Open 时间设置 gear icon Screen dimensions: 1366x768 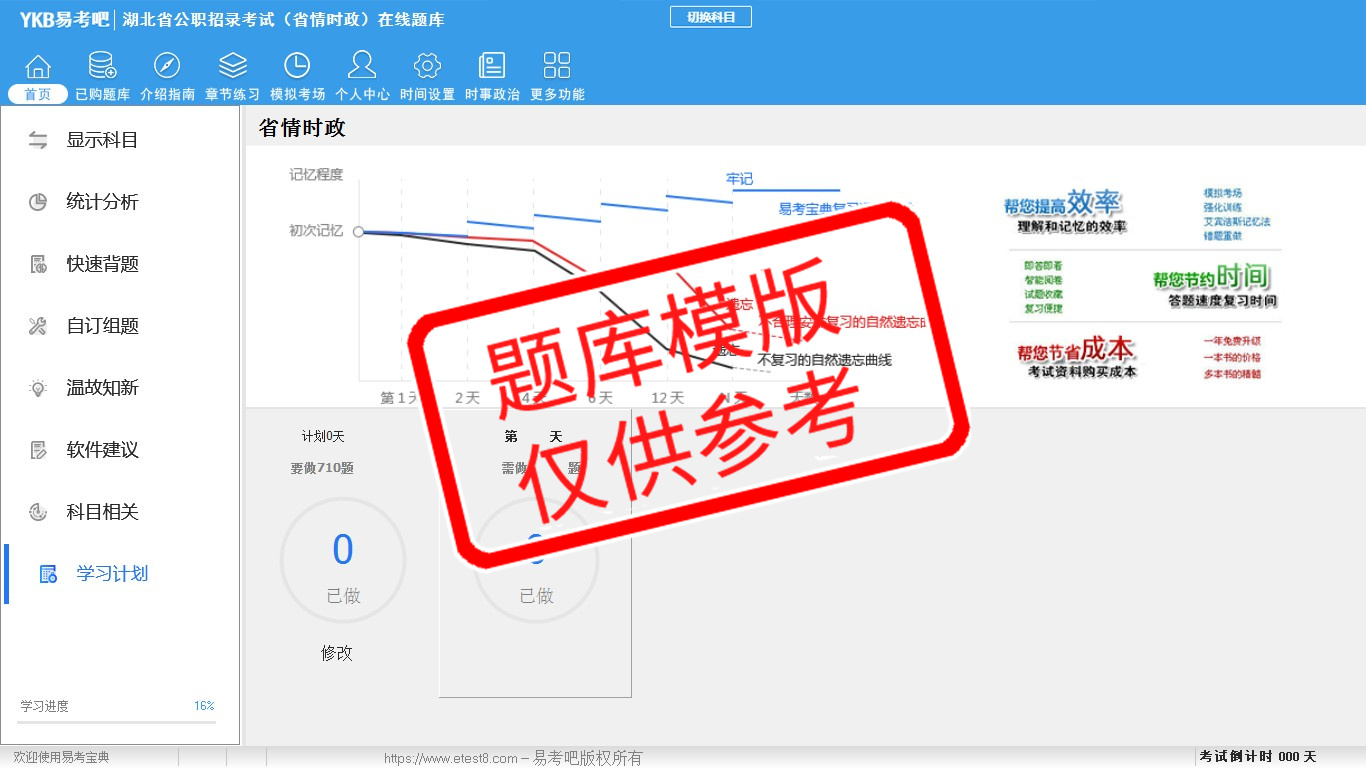coord(427,67)
